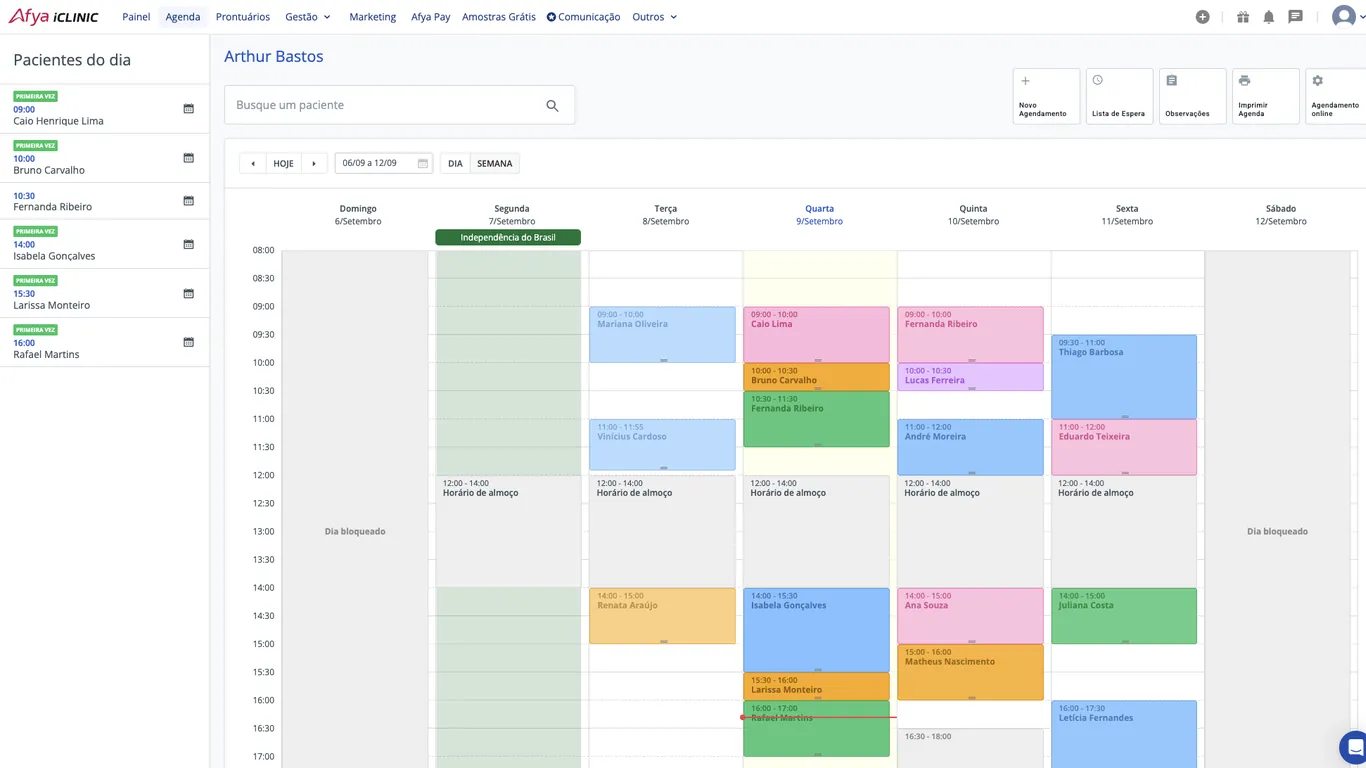This screenshot has height=768, width=1366.
Task: Open calendar icon for Bruno Carvalho
Action: 188,157
